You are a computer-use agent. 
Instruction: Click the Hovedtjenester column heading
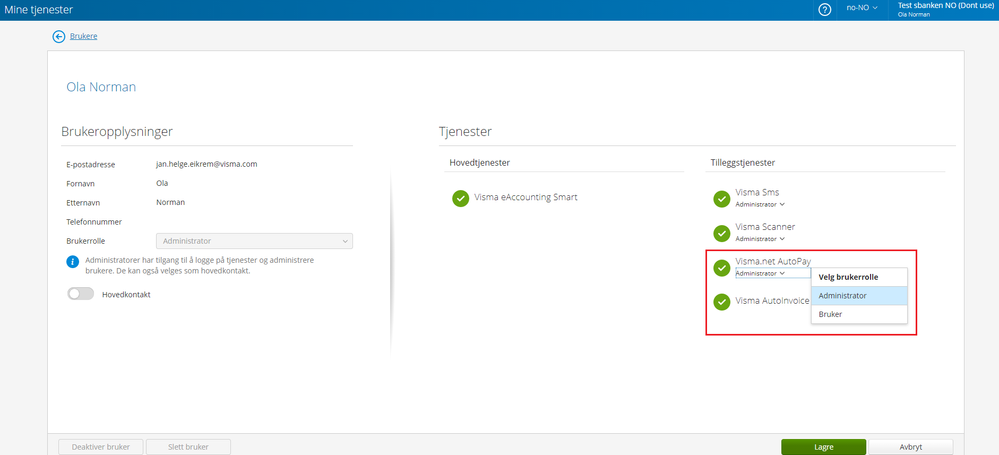click(480, 163)
